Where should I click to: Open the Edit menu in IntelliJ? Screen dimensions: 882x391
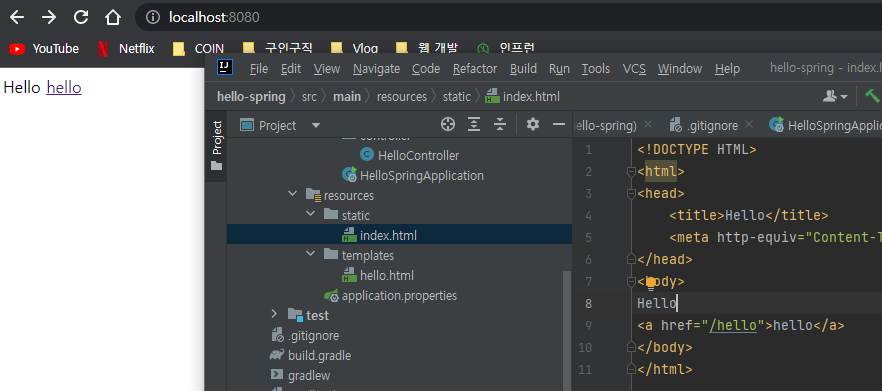[291, 69]
